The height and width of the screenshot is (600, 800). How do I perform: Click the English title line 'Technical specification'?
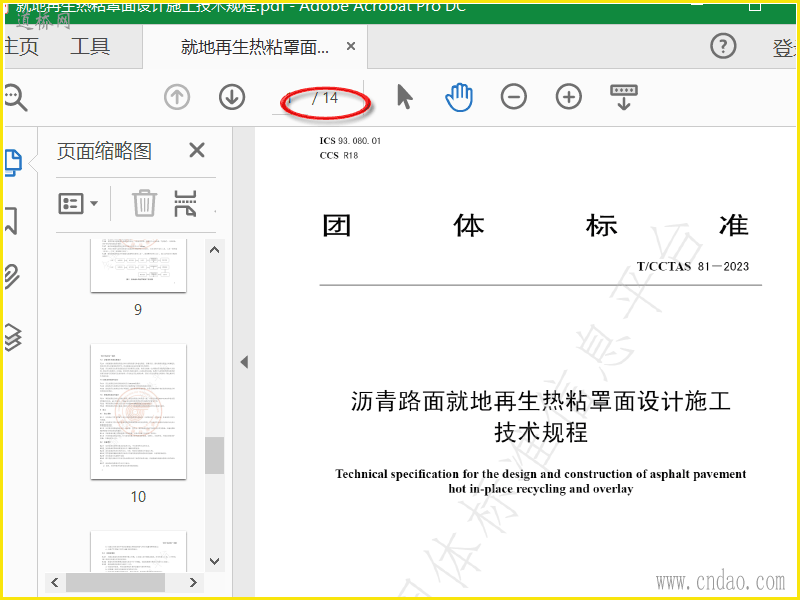click(x=541, y=474)
